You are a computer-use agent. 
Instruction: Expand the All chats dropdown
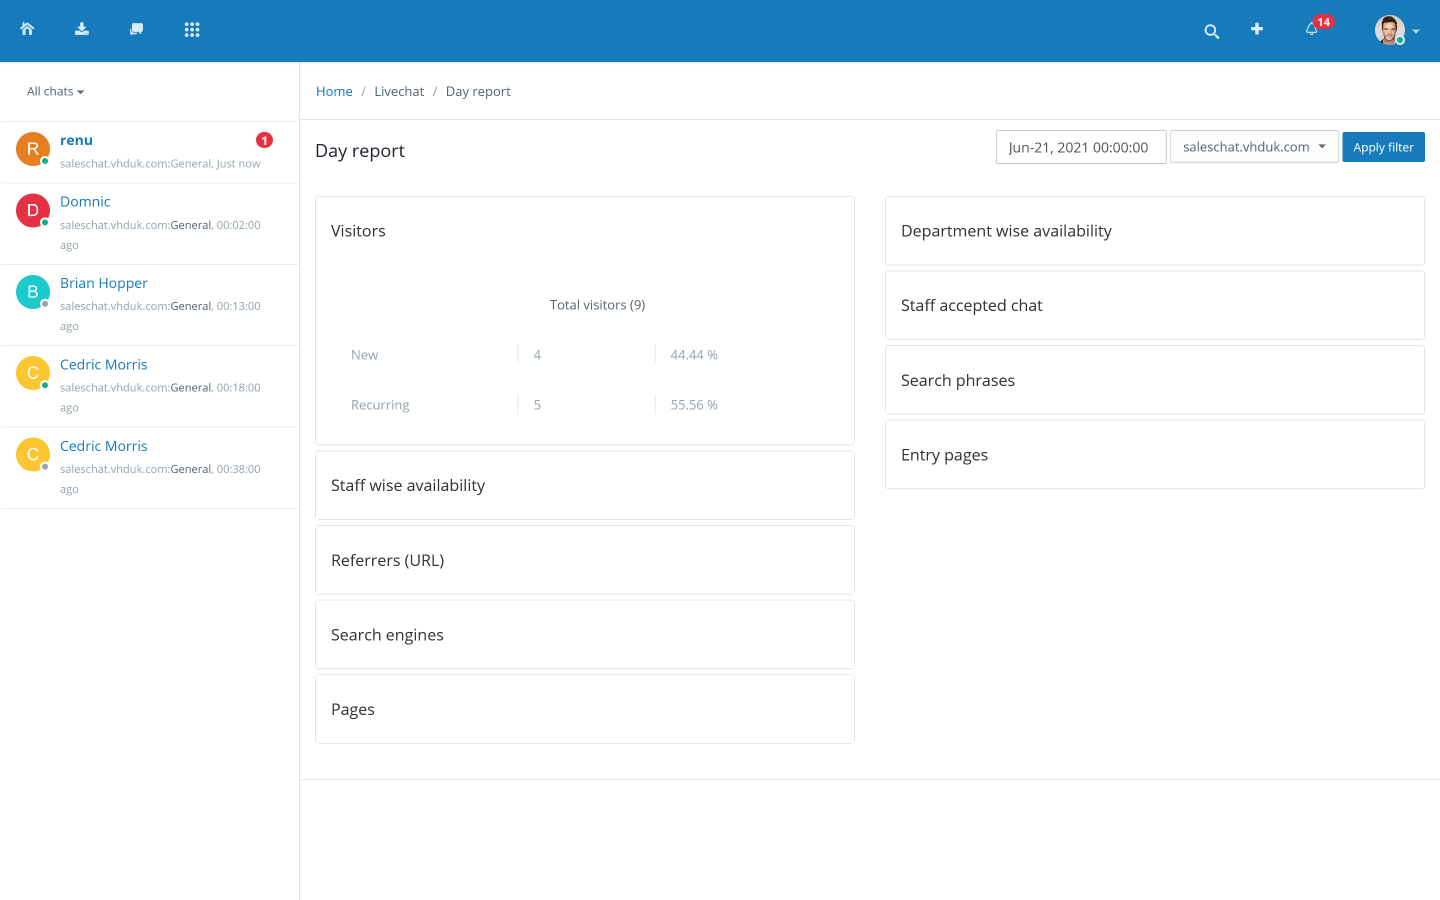click(55, 91)
